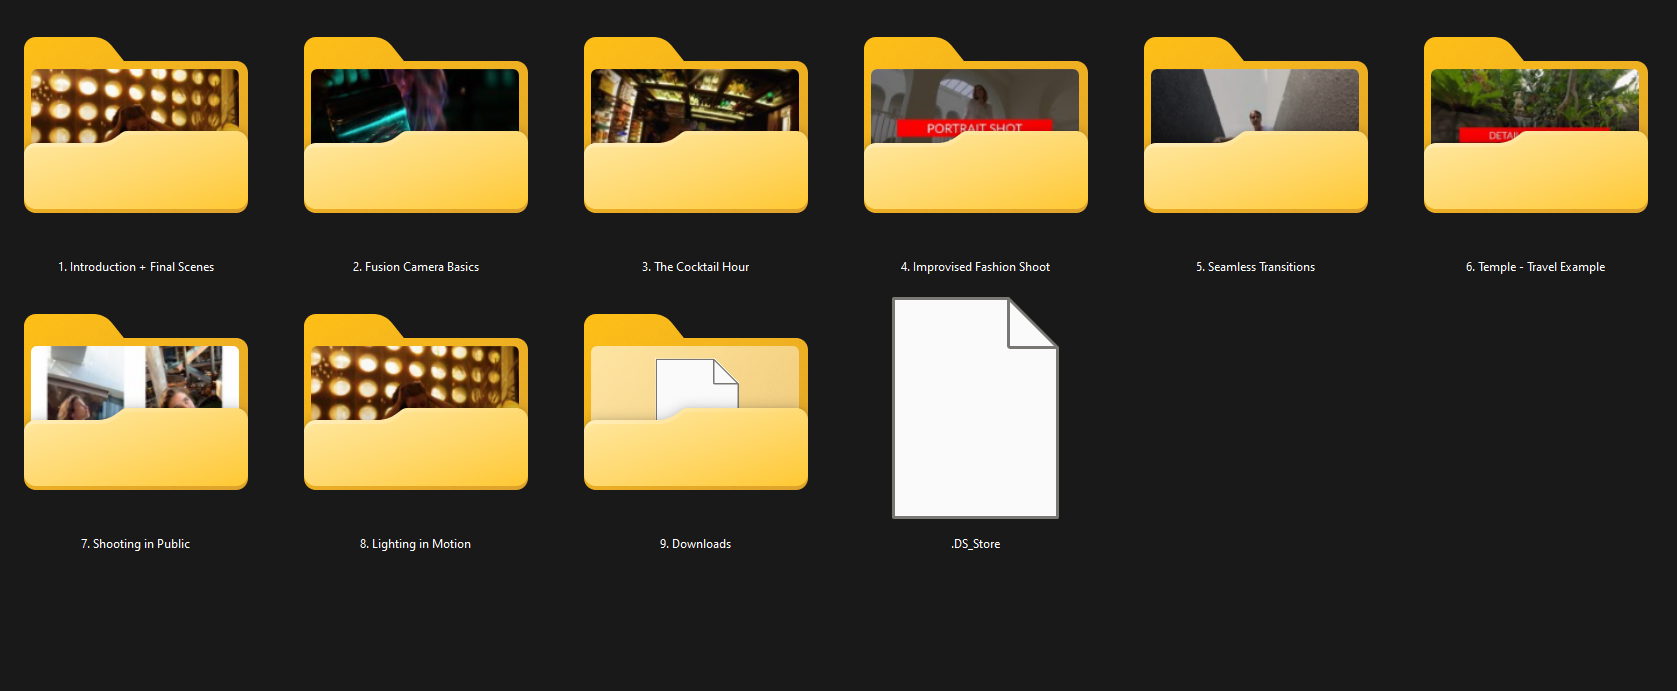Screen dimensions: 1677x691
Task: Click the '1. Introduction + Final Scenes' name label
Action: click(x=136, y=267)
